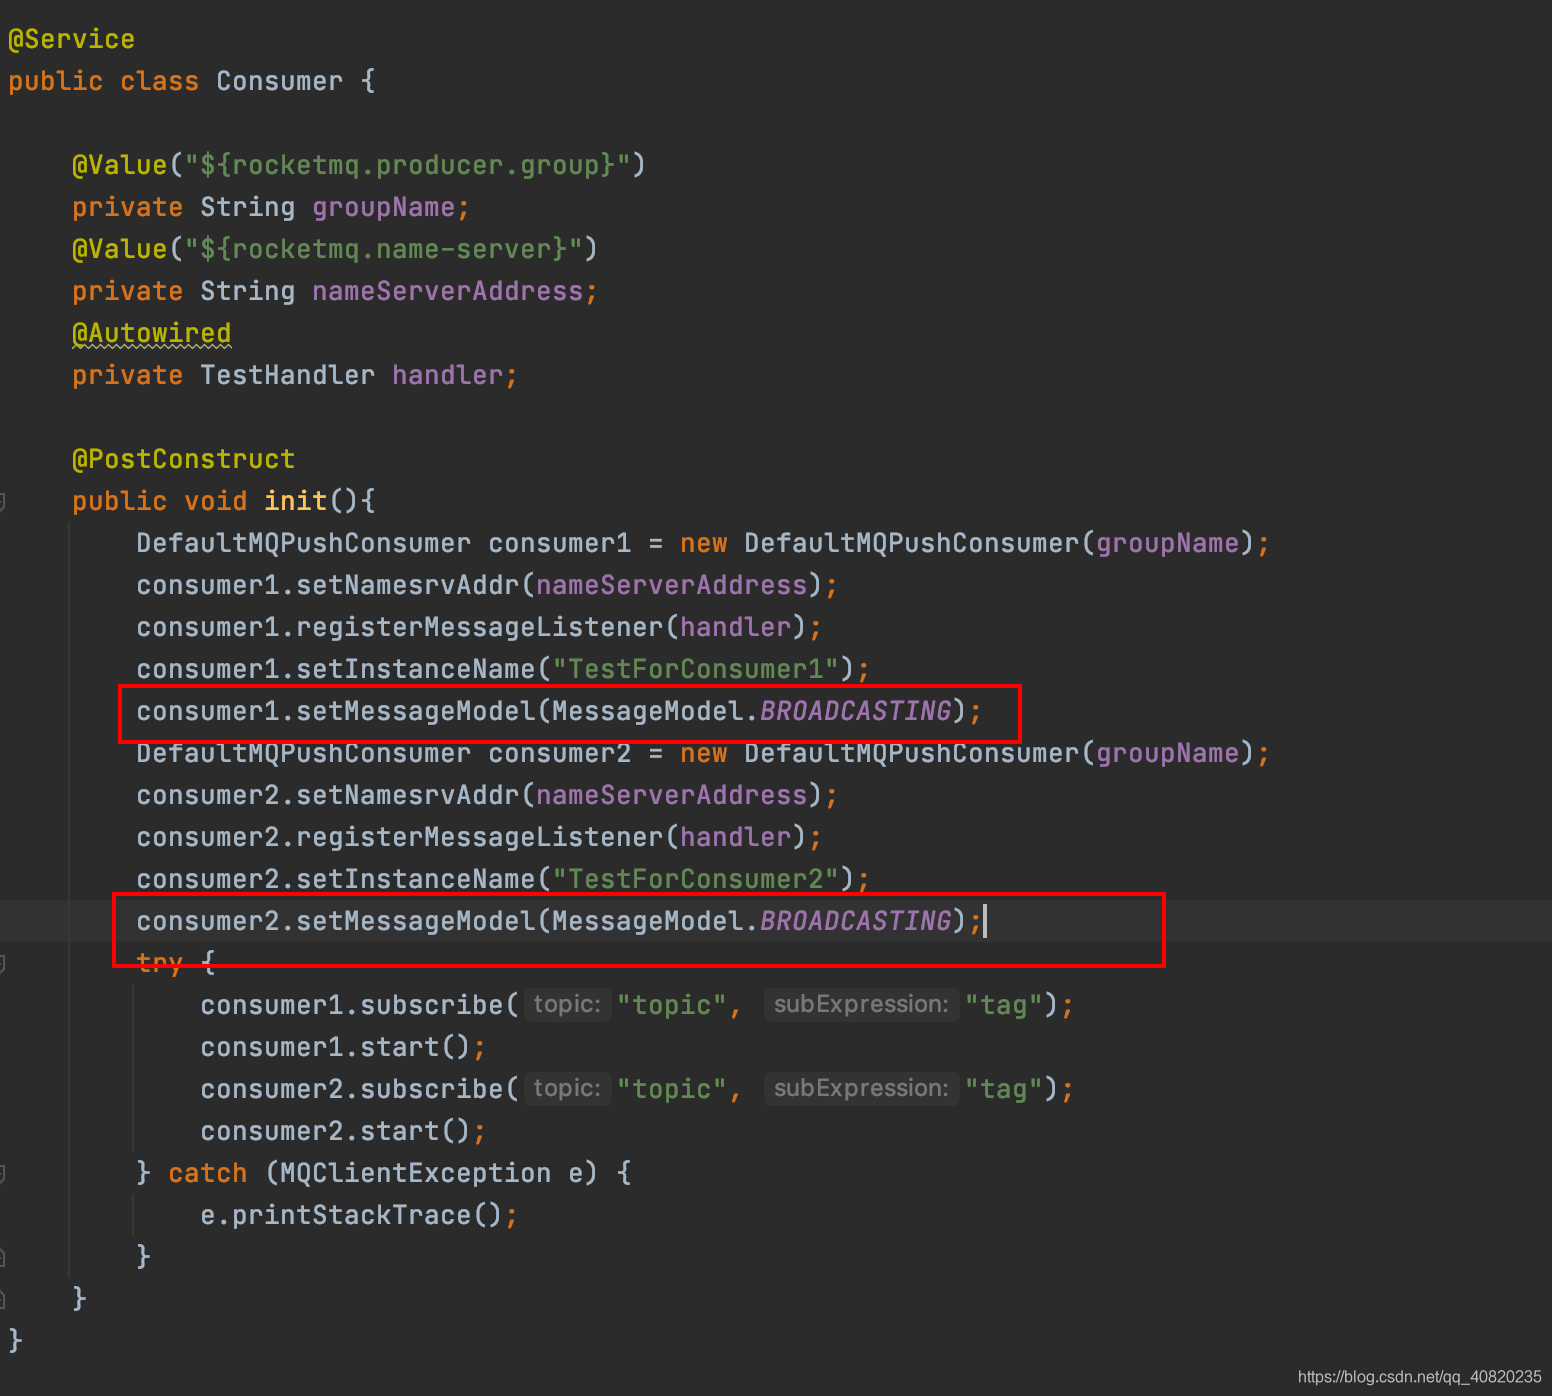The image size is (1552, 1396).
Task: Click the TestHandler type name
Action: pos(287,376)
